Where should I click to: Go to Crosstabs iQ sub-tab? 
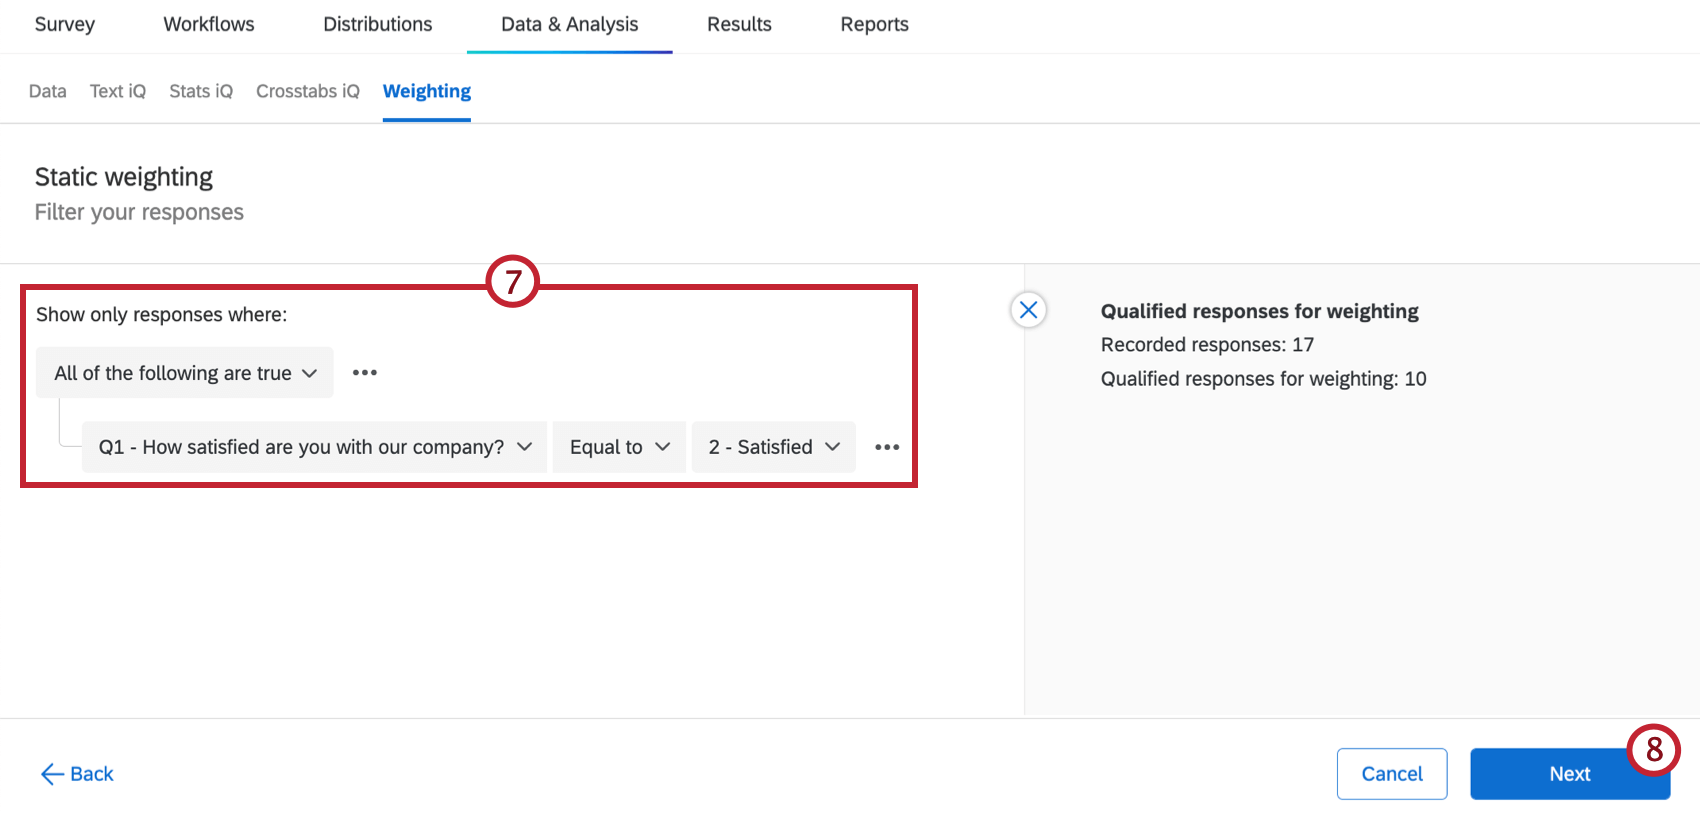pyautogui.click(x=308, y=91)
